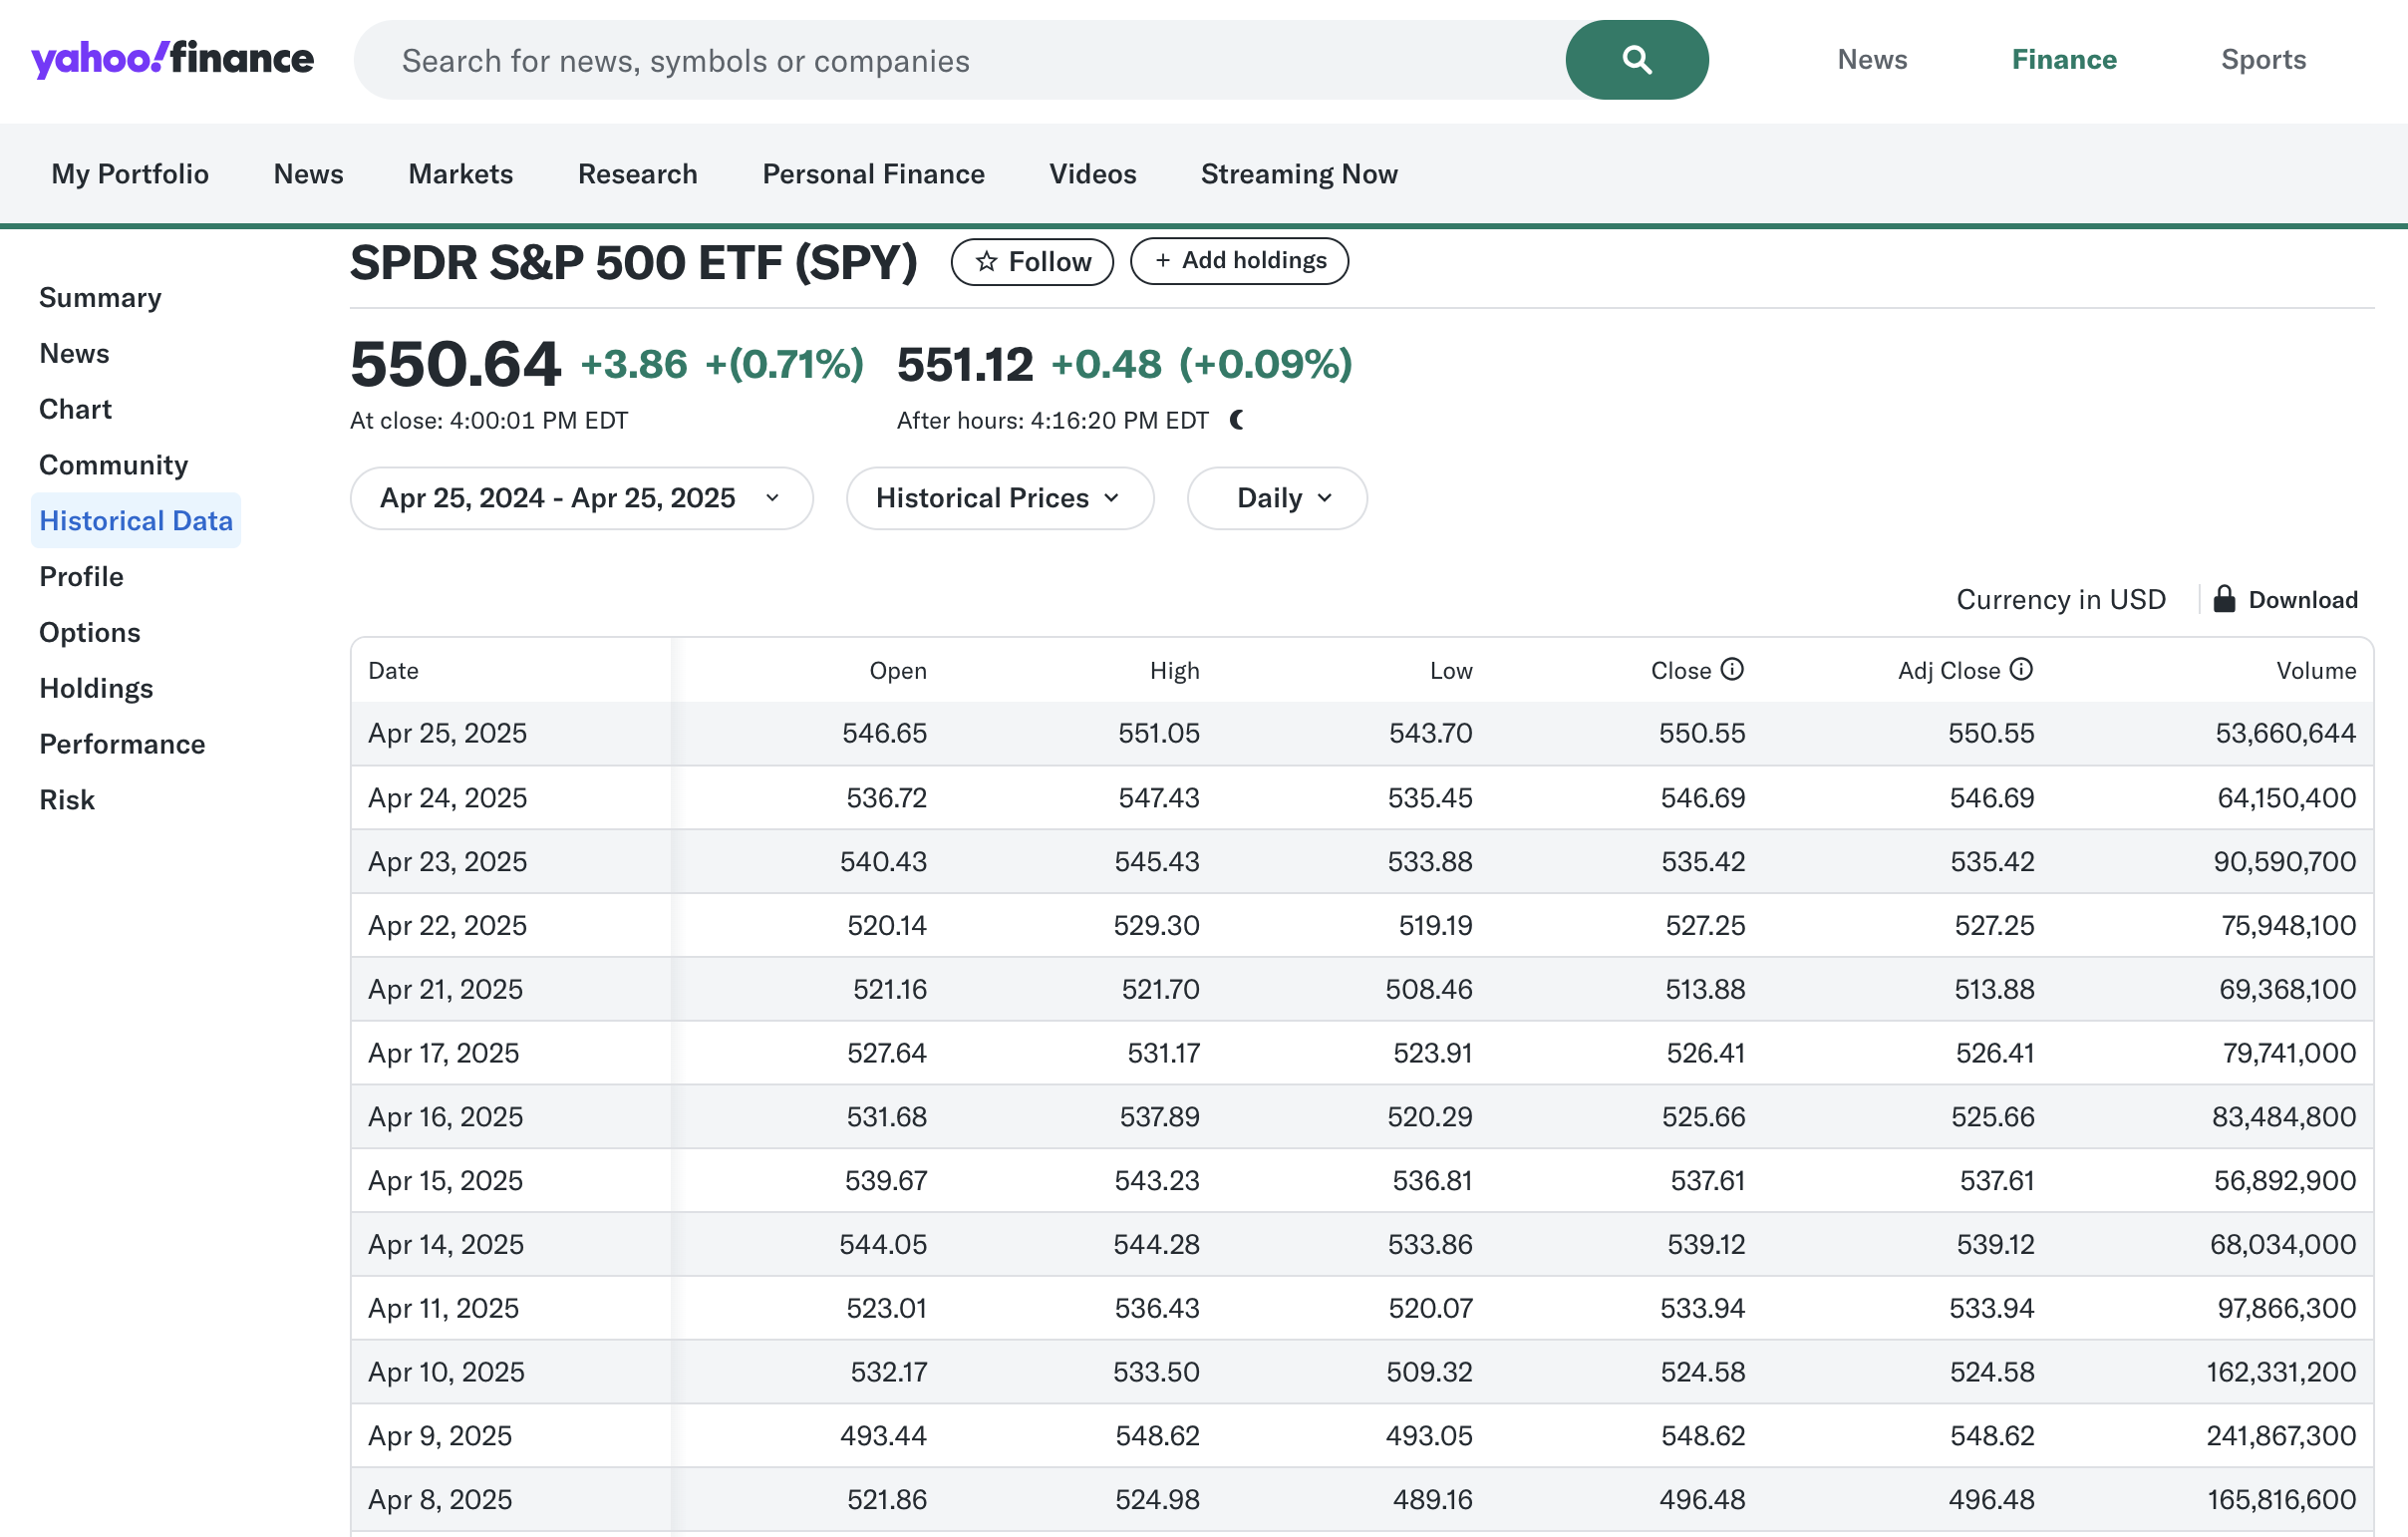Click the high value 551.05

(1158, 733)
